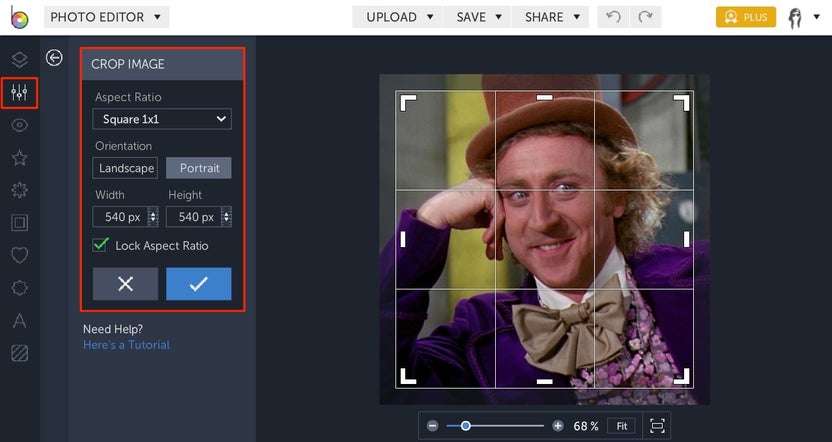Zoom in with the plus icon

click(x=558, y=426)
